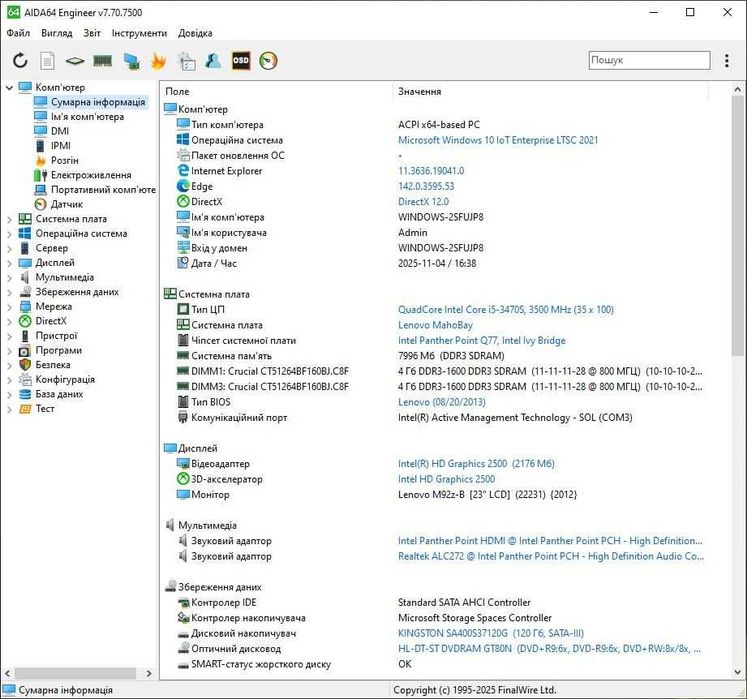Expand the Операційна система tree node
The height and width of the screenshot is (699, 747).
click(x=9, y=234)
